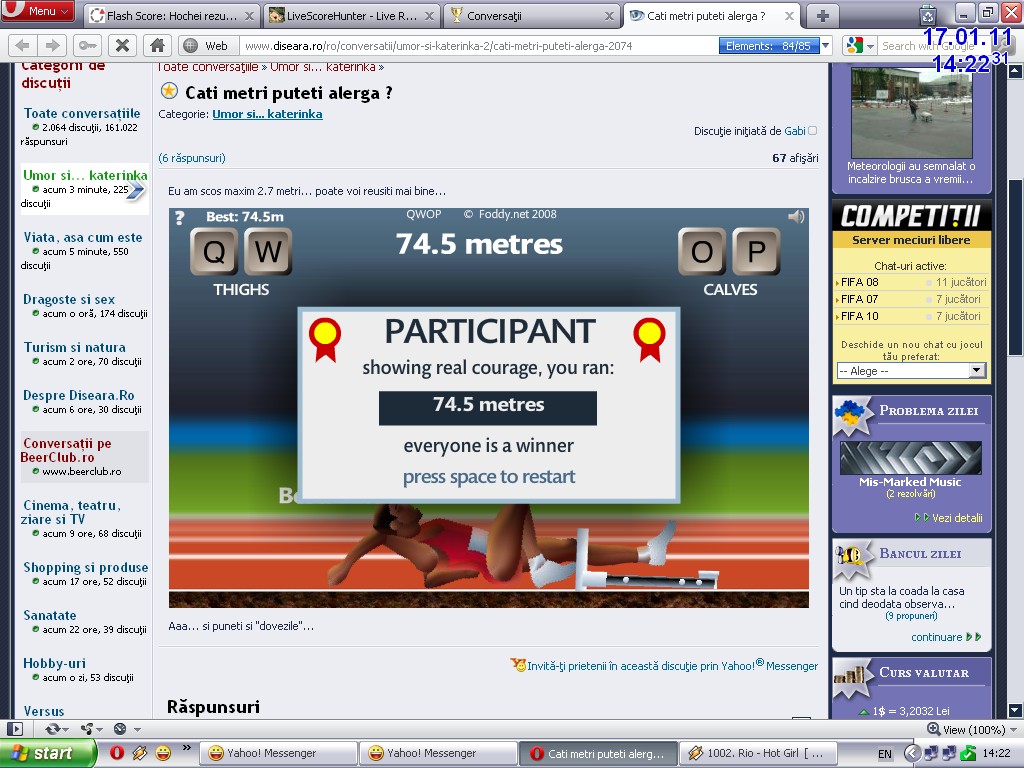Viewport: 1024px width, 768px height.
Task: Click the Elements 84/85 loading progress bar
Action: tap(769, 46)
